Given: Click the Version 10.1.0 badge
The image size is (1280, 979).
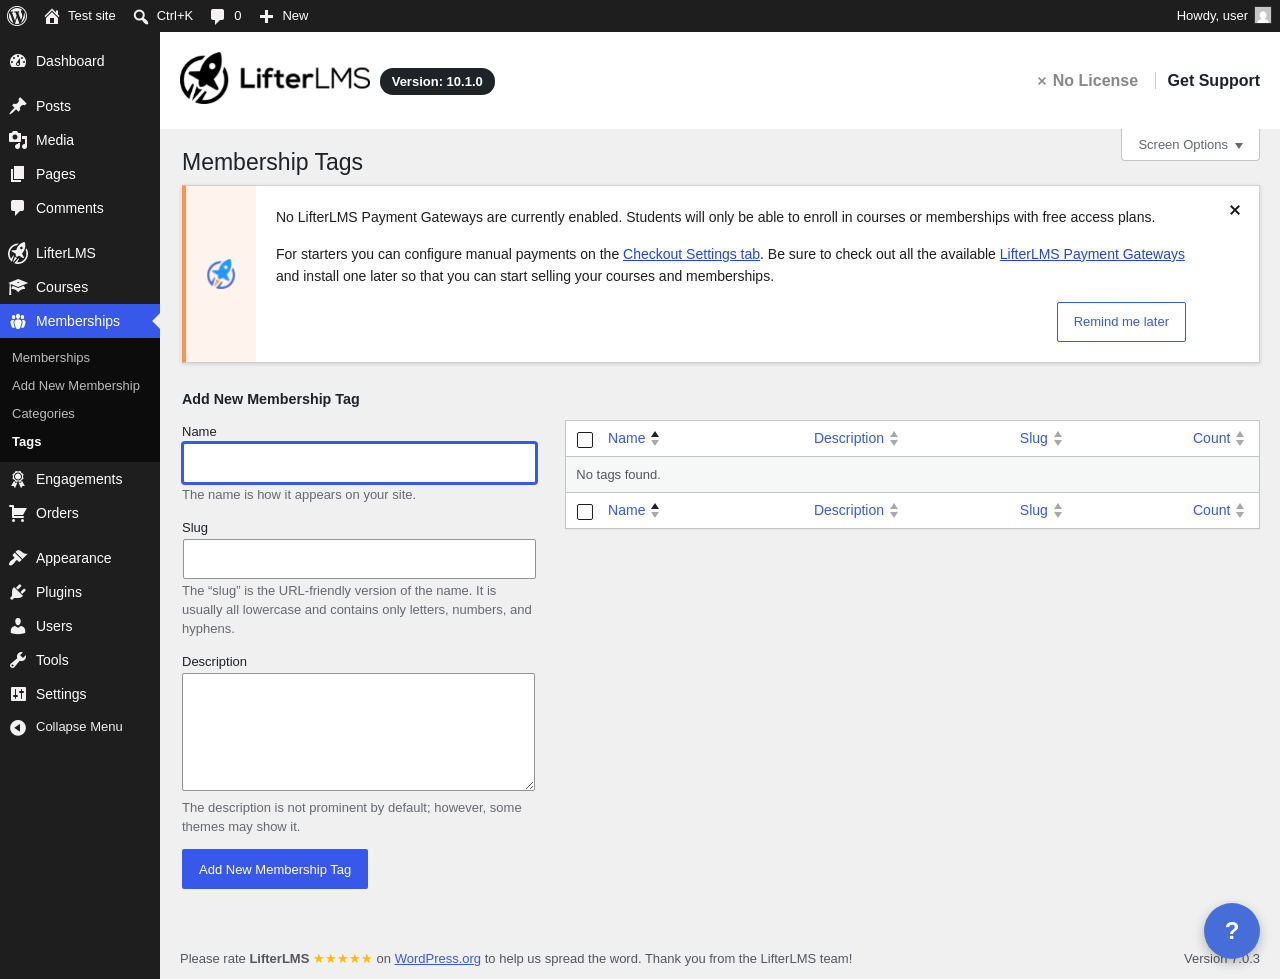Looking at the screenshot, I should tap(437, 81).
